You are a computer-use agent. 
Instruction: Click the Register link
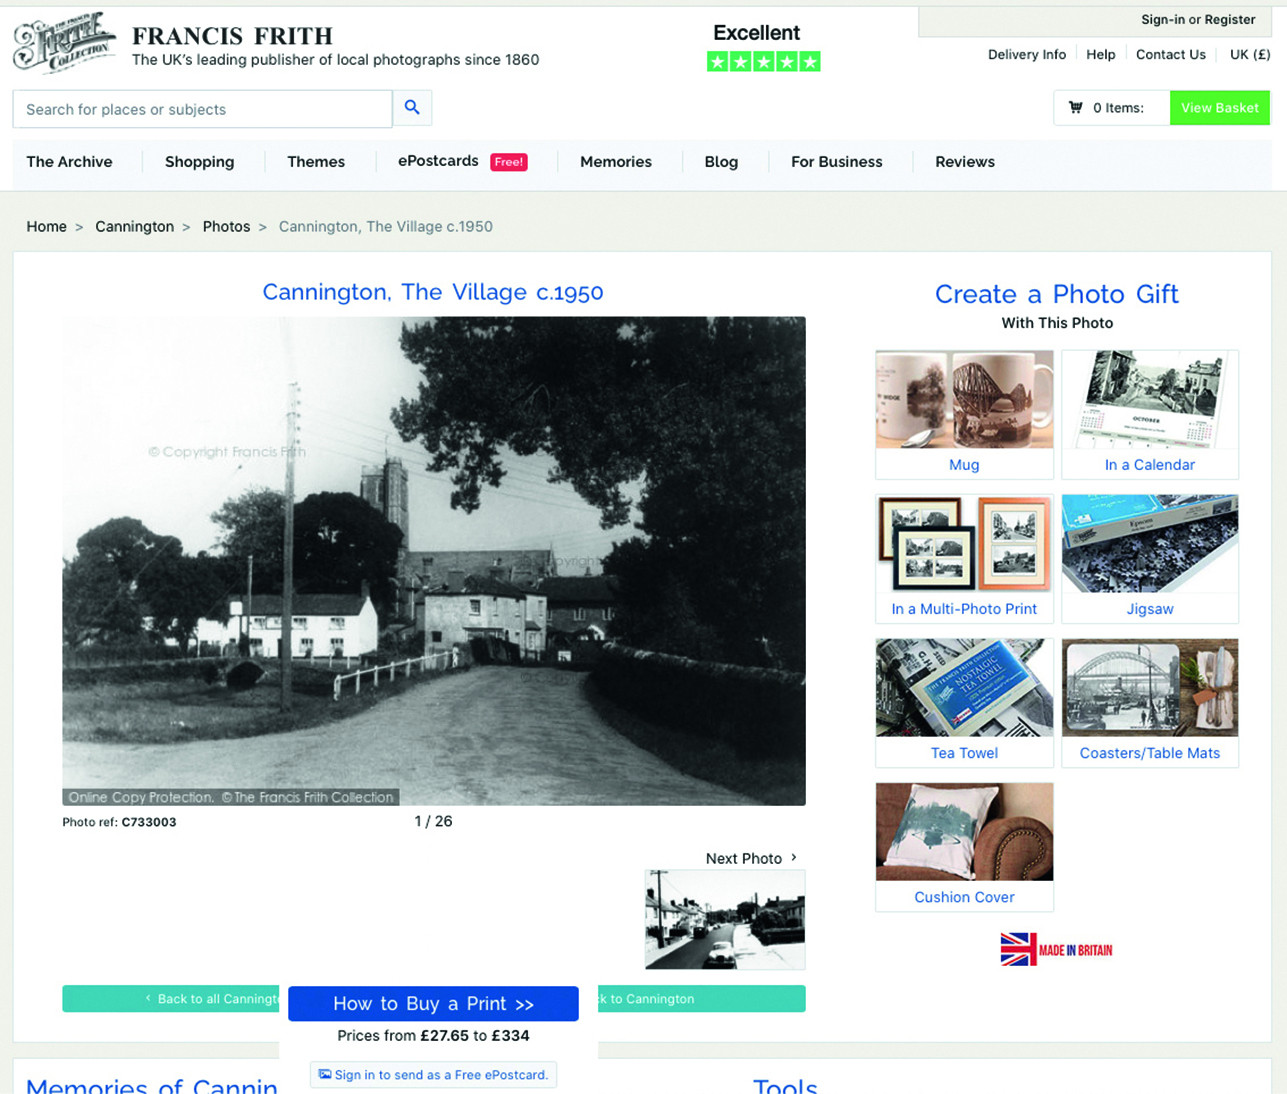(1230, 20)
